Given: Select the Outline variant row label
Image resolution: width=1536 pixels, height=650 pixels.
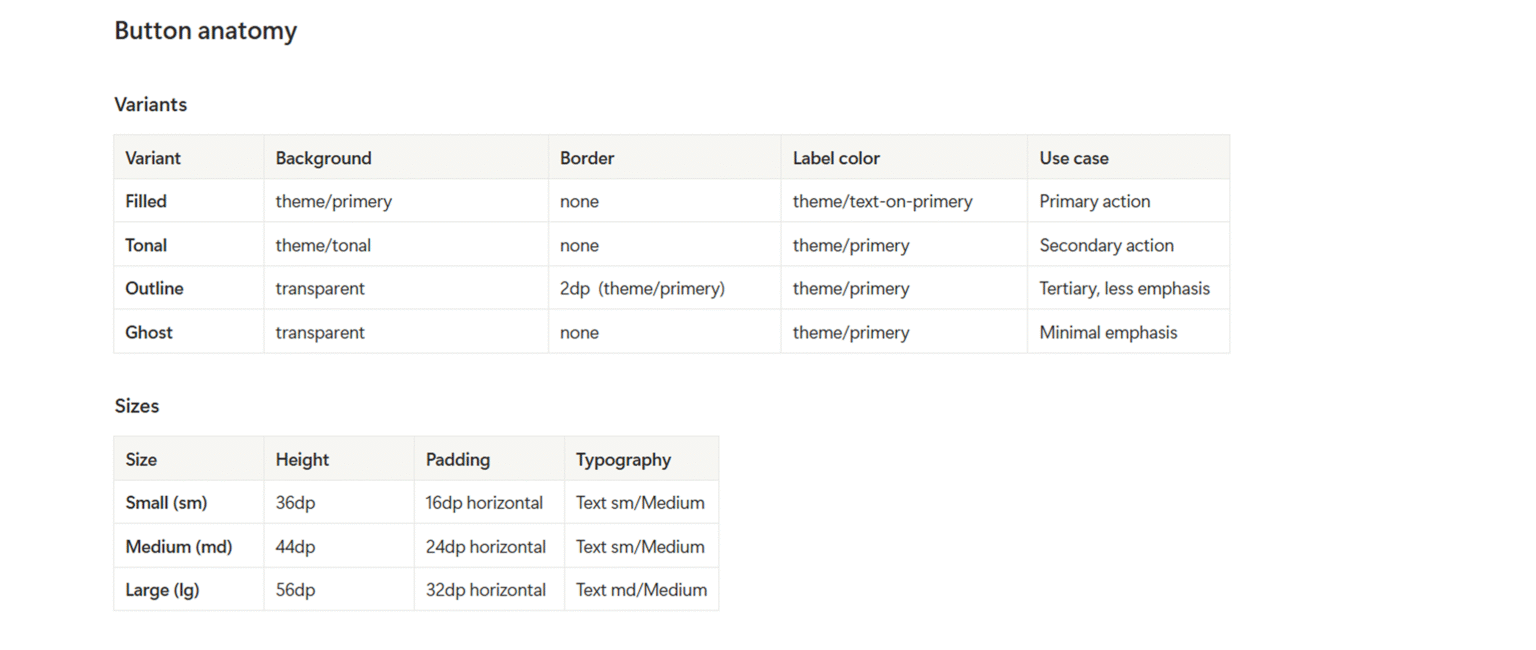Looking at the screenshot, I should coord(154,288).
